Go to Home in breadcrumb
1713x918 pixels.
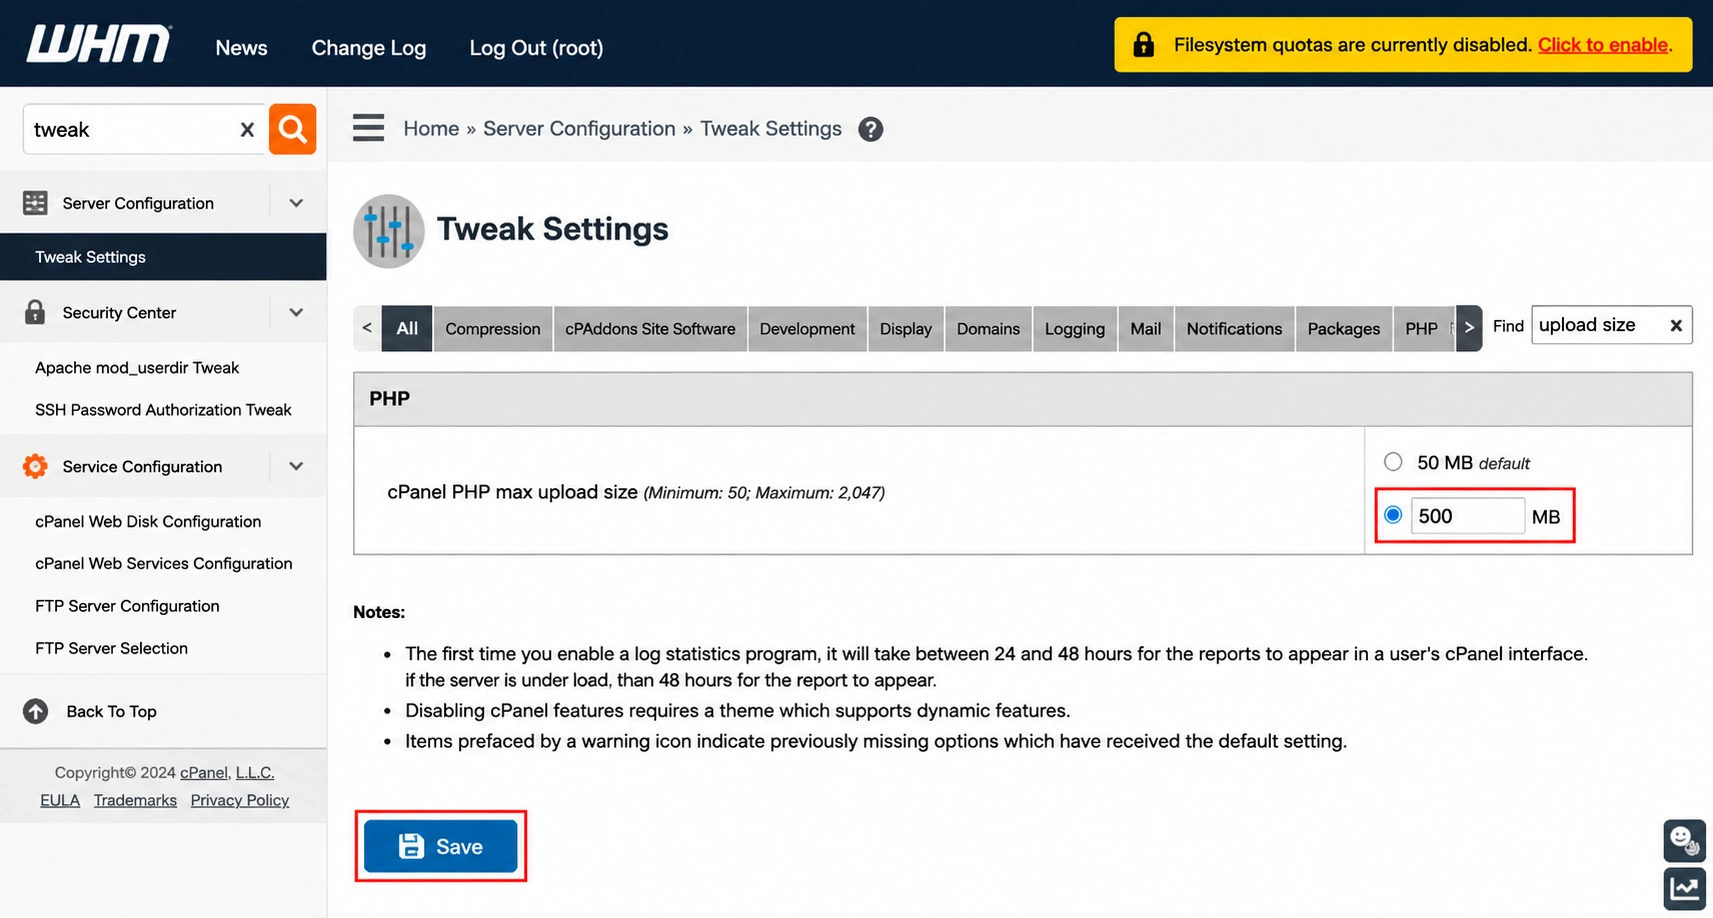point(431,129)
